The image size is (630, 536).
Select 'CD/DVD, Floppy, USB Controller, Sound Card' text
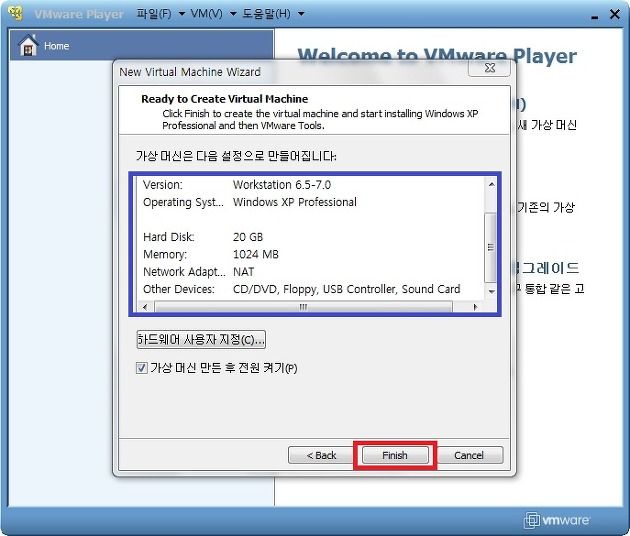pos(346,289)
